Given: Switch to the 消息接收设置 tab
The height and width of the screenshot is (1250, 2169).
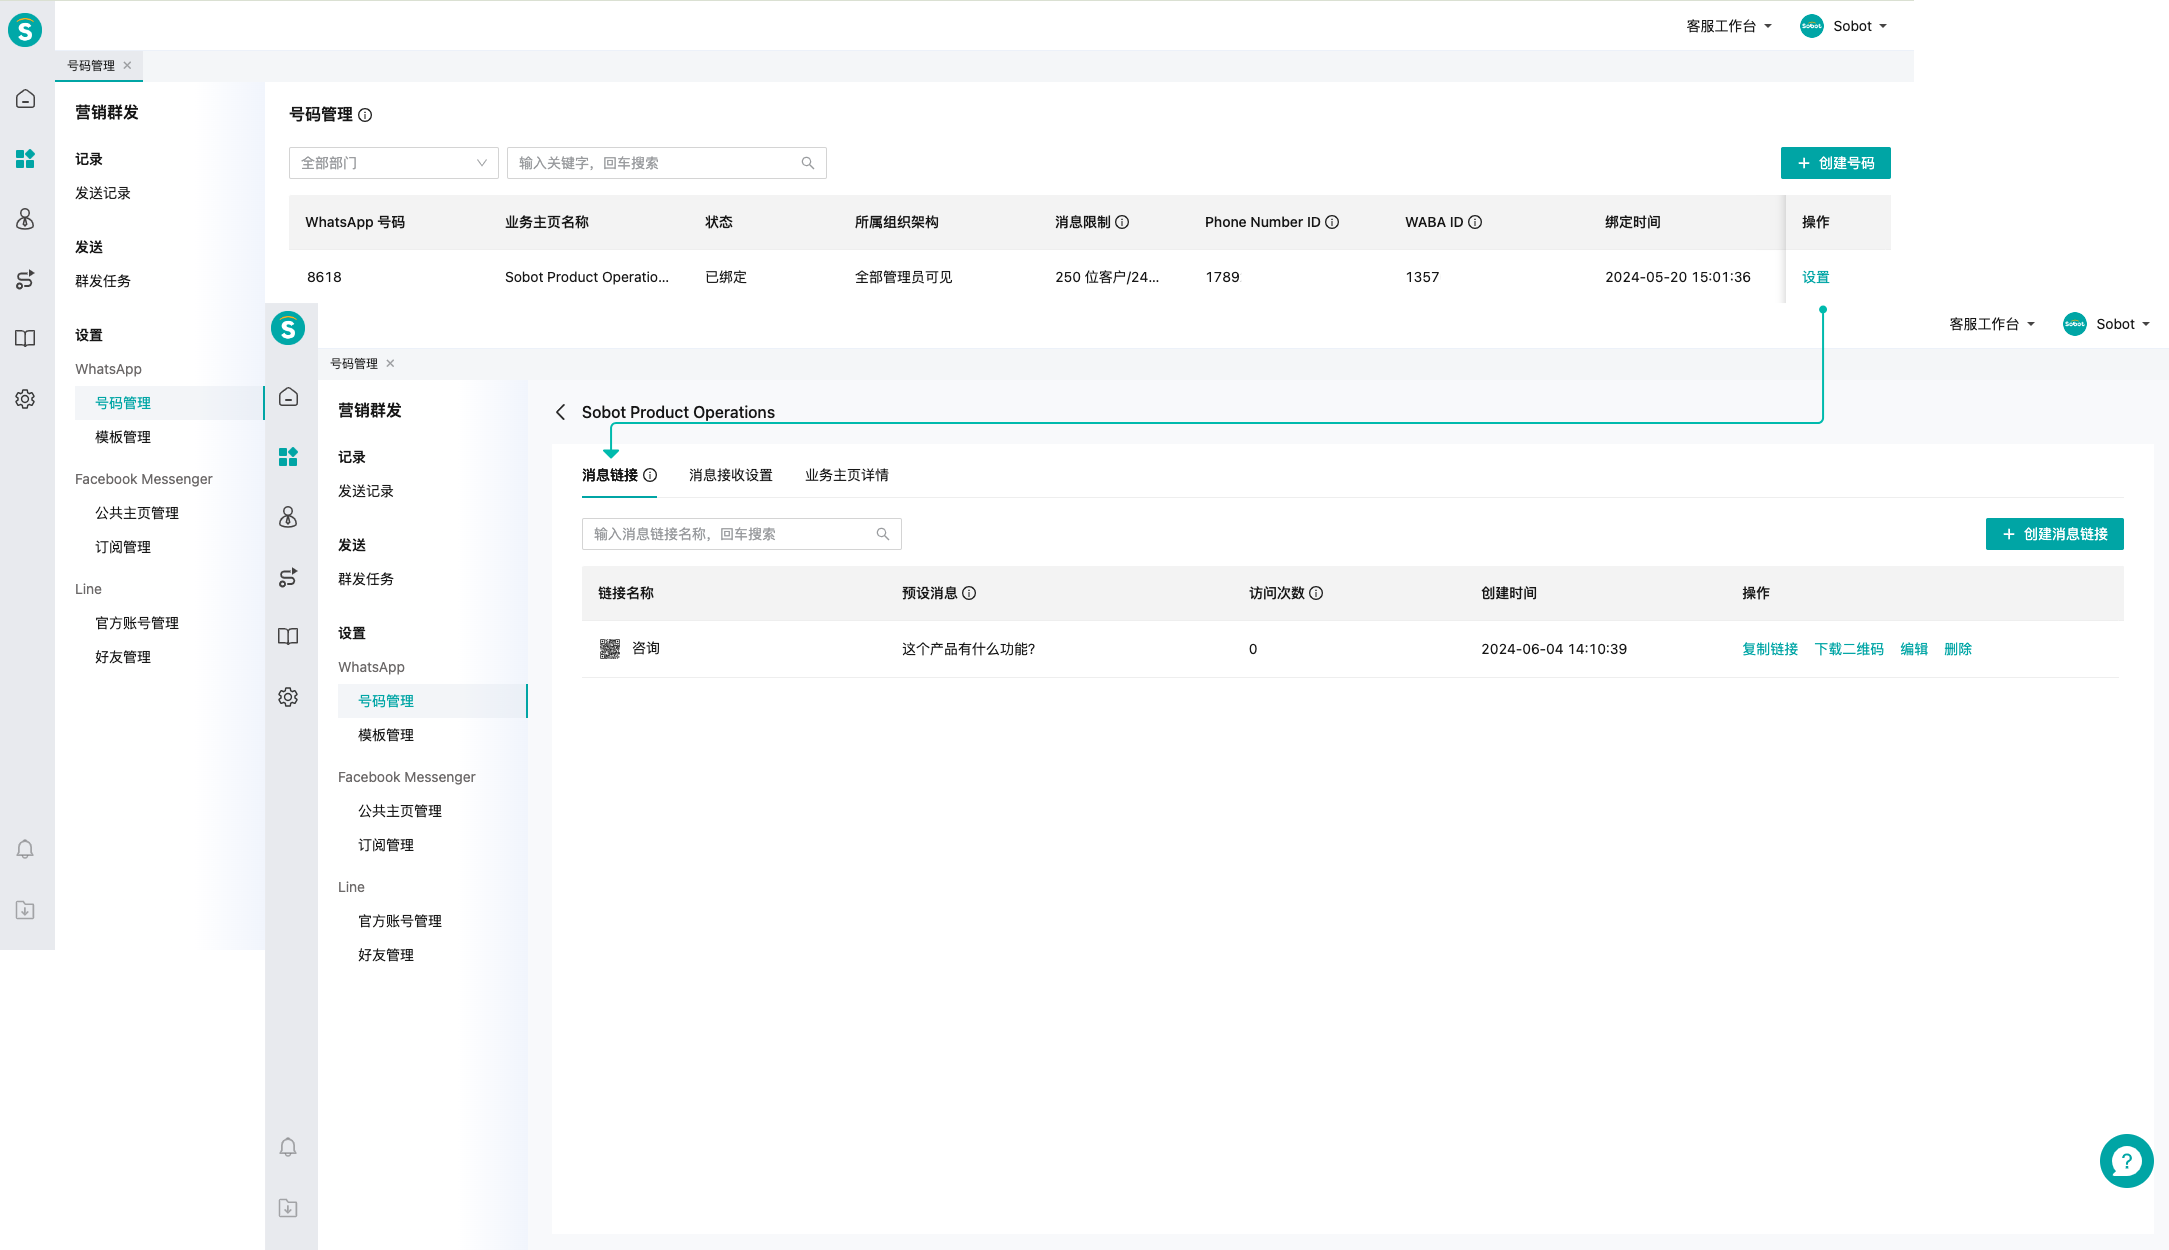Looking at the screenshot, I should click(731, 475).
